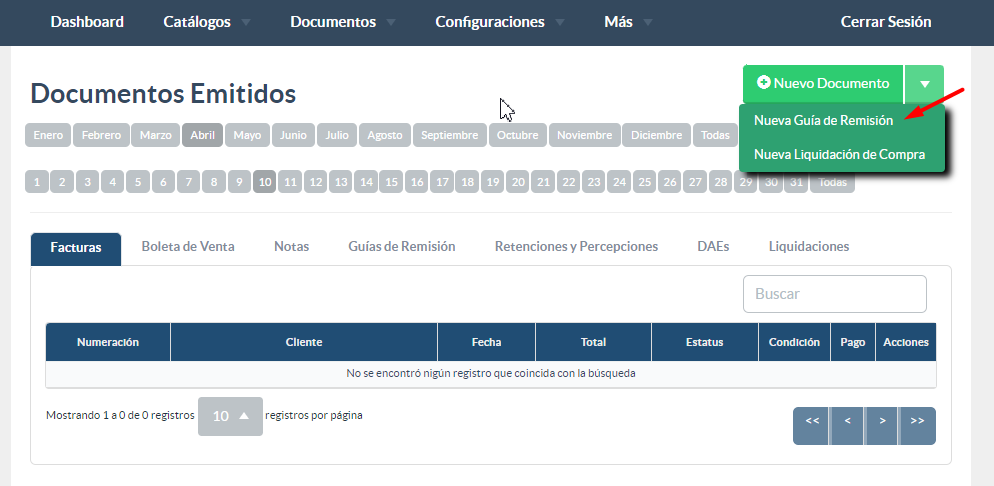This screenshot has height=486, width=994.
Task: Switch to Retenciones y Percepciones tab
Action: (576, 246)
